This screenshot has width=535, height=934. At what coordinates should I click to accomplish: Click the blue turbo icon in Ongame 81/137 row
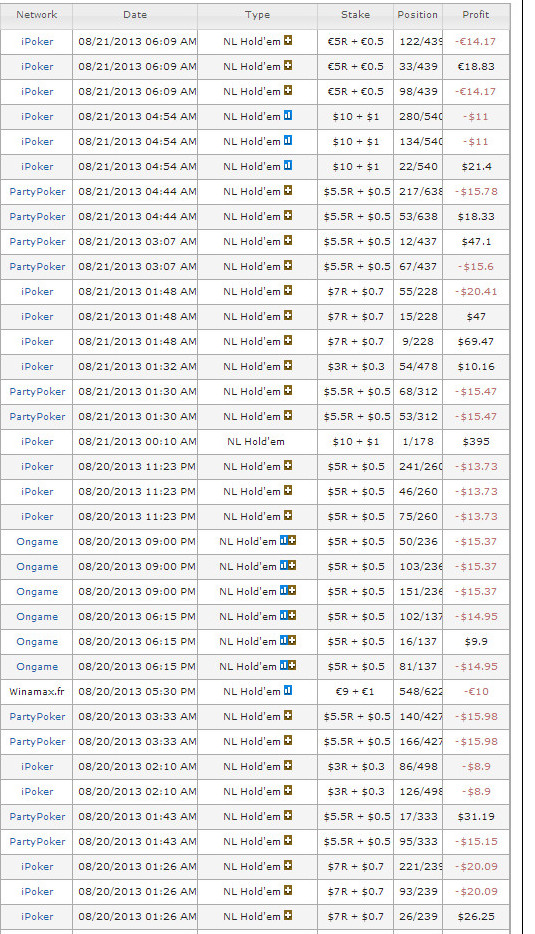point(284,666)
